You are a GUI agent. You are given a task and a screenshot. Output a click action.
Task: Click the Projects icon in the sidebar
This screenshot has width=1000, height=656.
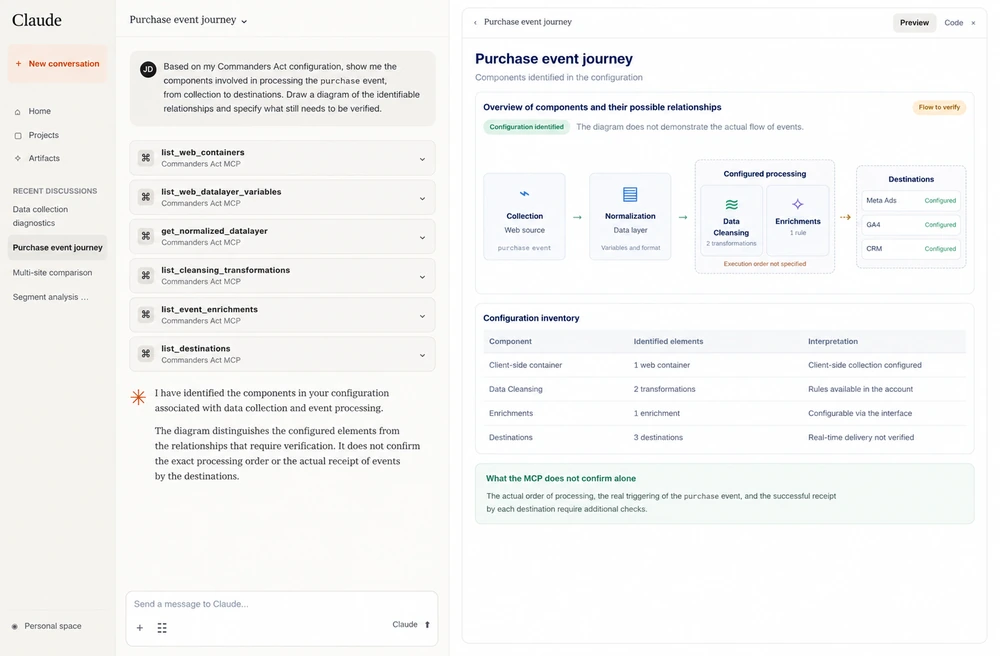pos(18,135)
